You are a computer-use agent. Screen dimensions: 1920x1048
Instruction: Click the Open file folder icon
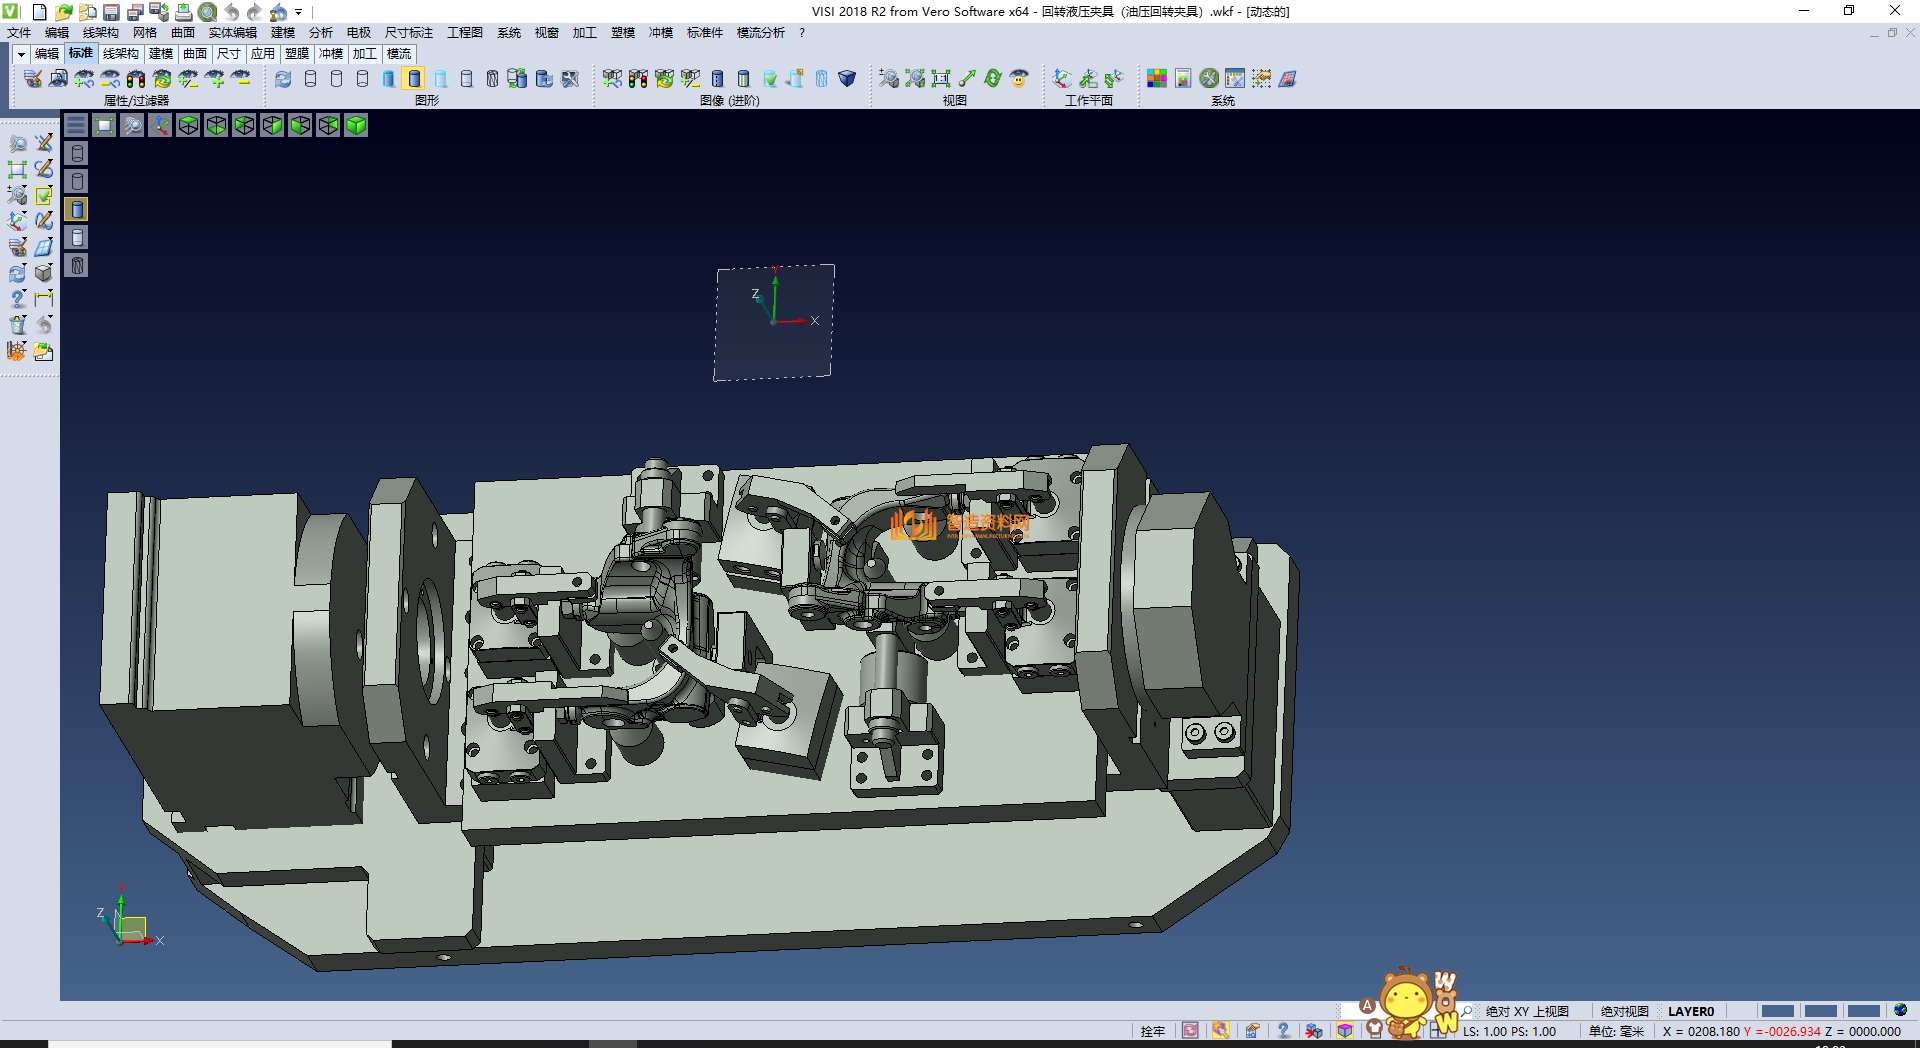click(x=63, y=12)
